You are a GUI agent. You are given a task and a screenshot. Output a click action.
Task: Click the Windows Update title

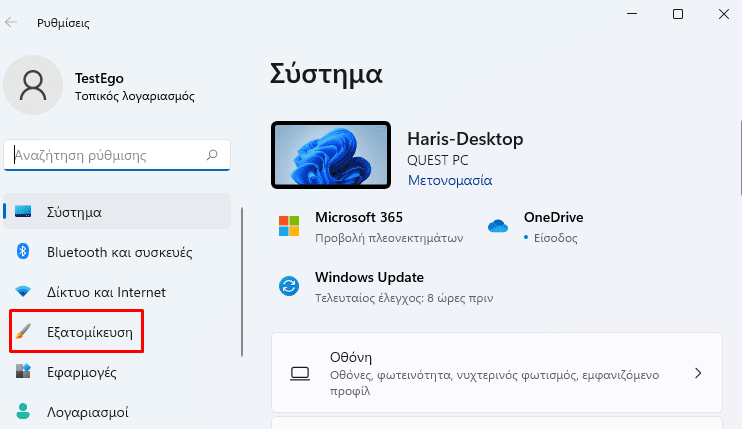(x=369, y=277)
